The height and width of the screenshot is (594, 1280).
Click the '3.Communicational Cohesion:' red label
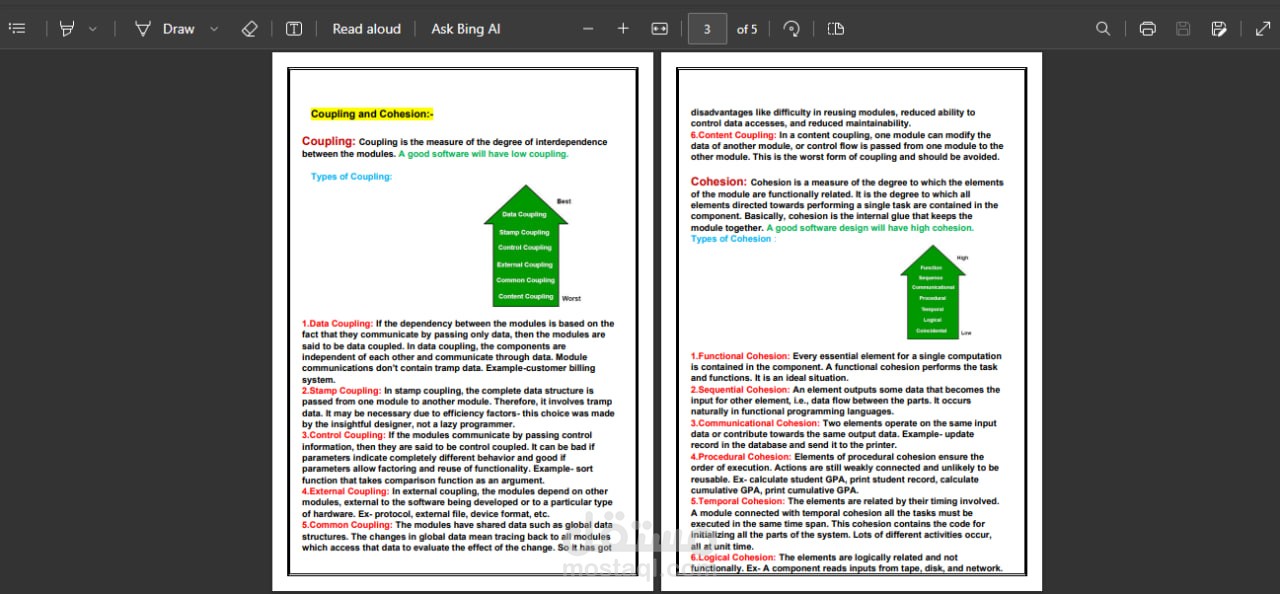[755, 423]
